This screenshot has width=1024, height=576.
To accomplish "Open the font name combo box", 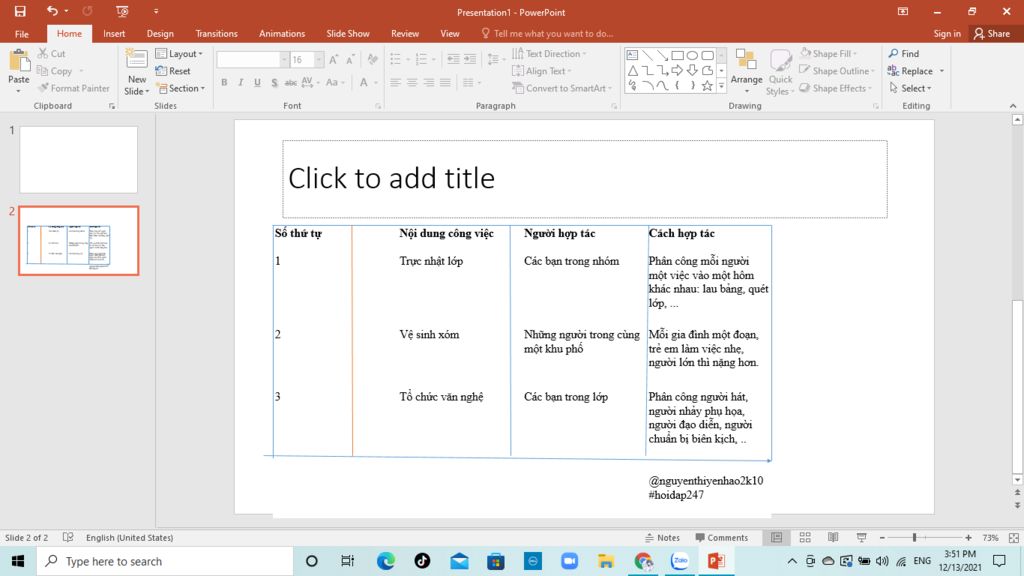I will pos(252,59).
